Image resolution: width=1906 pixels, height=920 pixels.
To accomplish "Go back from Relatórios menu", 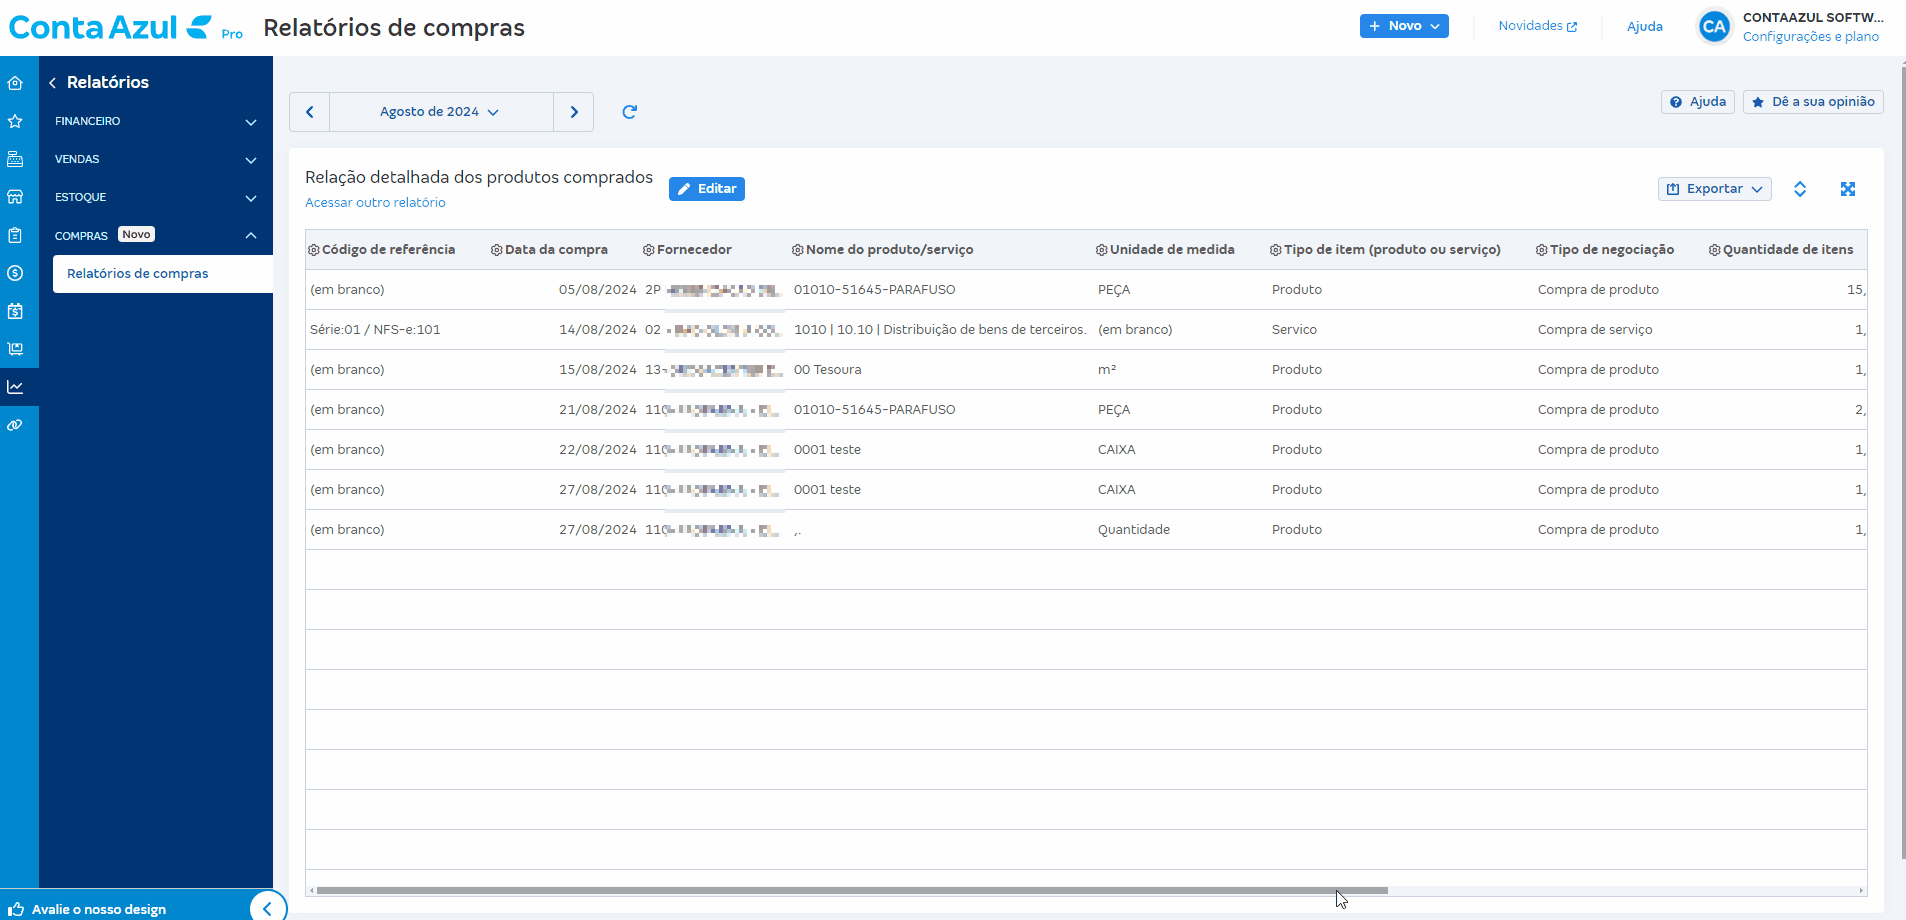I will pos(52,83).
